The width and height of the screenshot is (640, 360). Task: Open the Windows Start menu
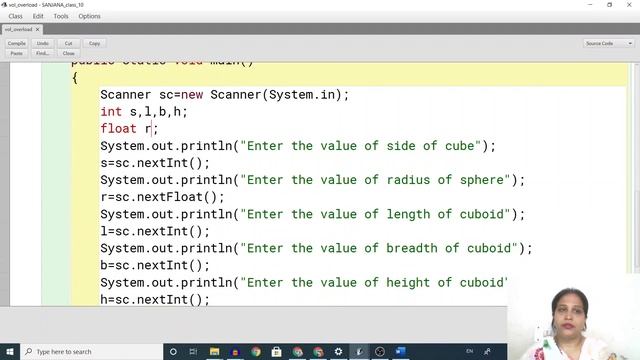(10, 351)
